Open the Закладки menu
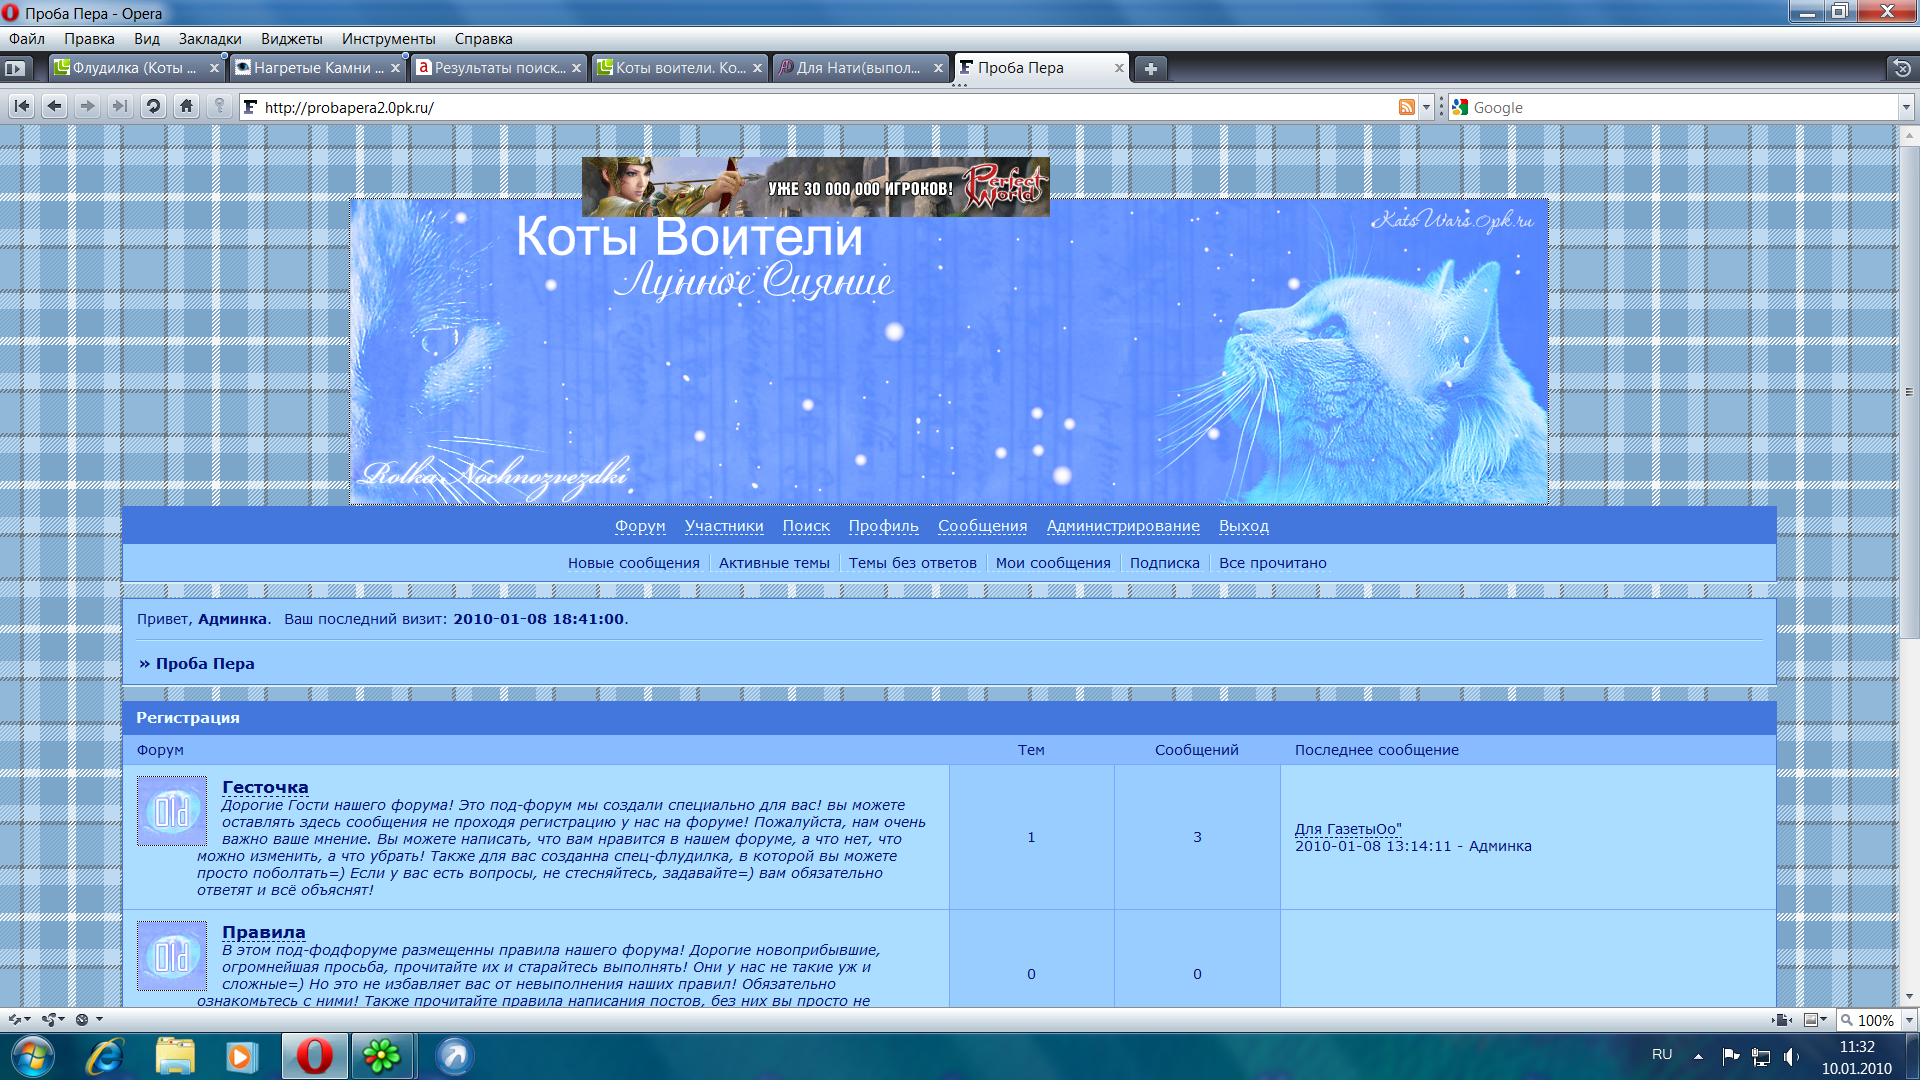1920x1080 pixels. (210, 39)
